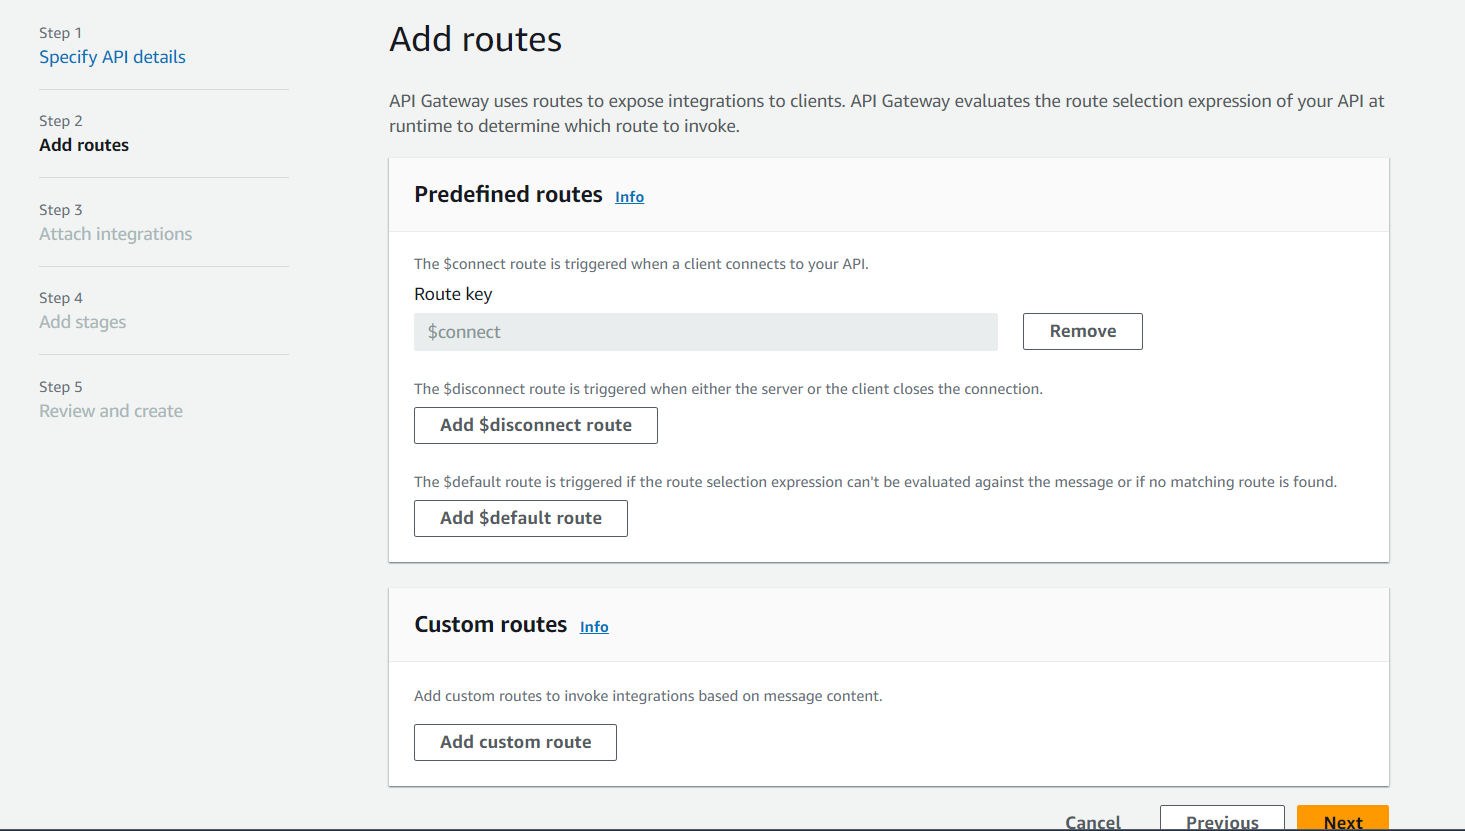The height and width of the screenshot is (831, 1465).
Task: Go to Attach integrations step
Action: tap(115, 234)
